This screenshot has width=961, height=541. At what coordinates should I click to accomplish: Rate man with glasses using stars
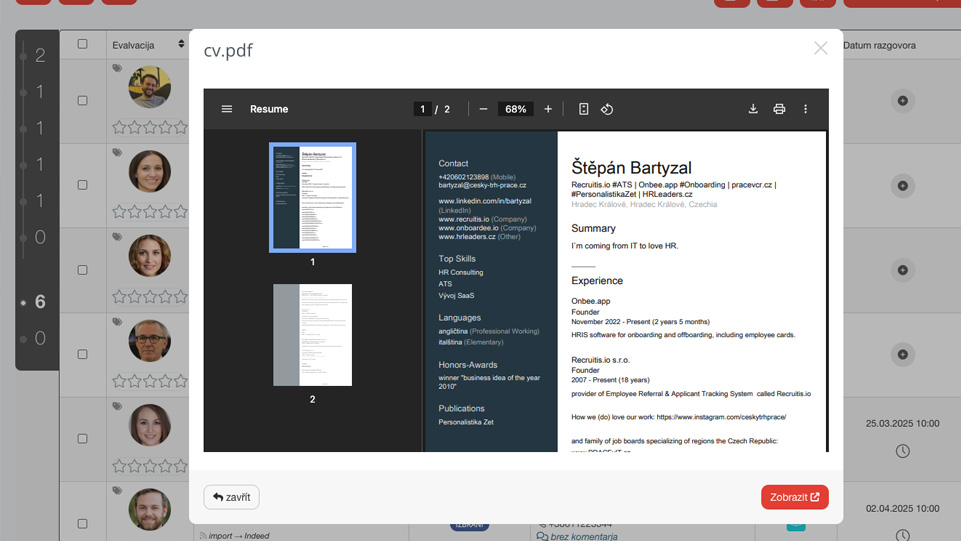(x=150, y=381)
